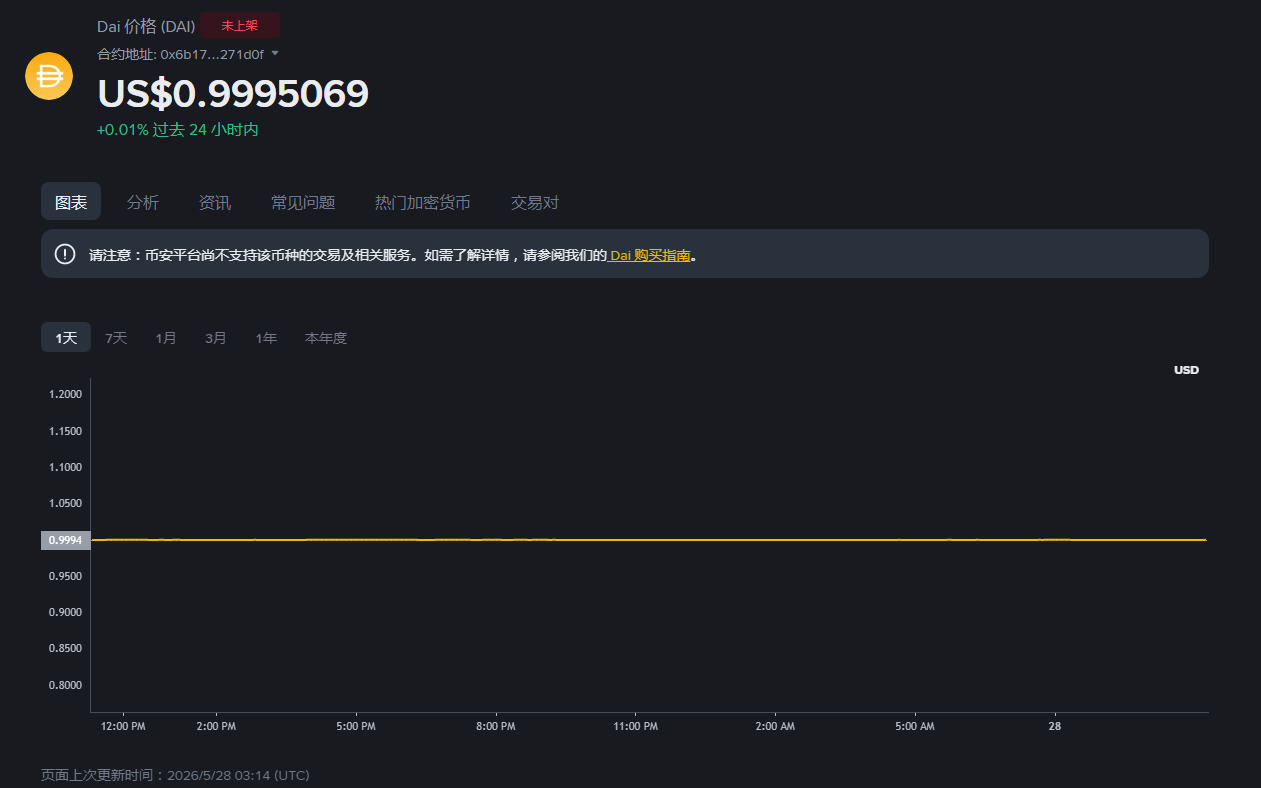The width and height of the screenshot is (1261, 788).
Task: Click the 28 date axis label
Action: (x=1055, y=726)
